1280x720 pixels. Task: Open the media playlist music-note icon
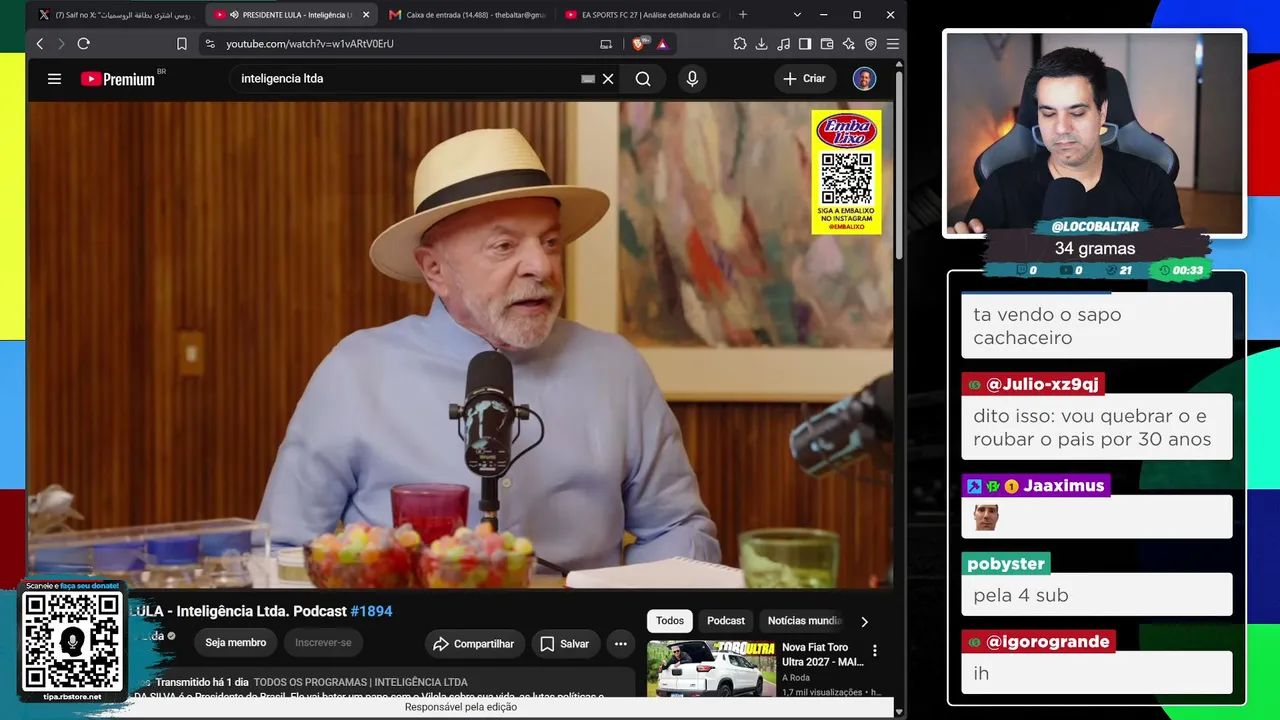[x=783, y=44]
